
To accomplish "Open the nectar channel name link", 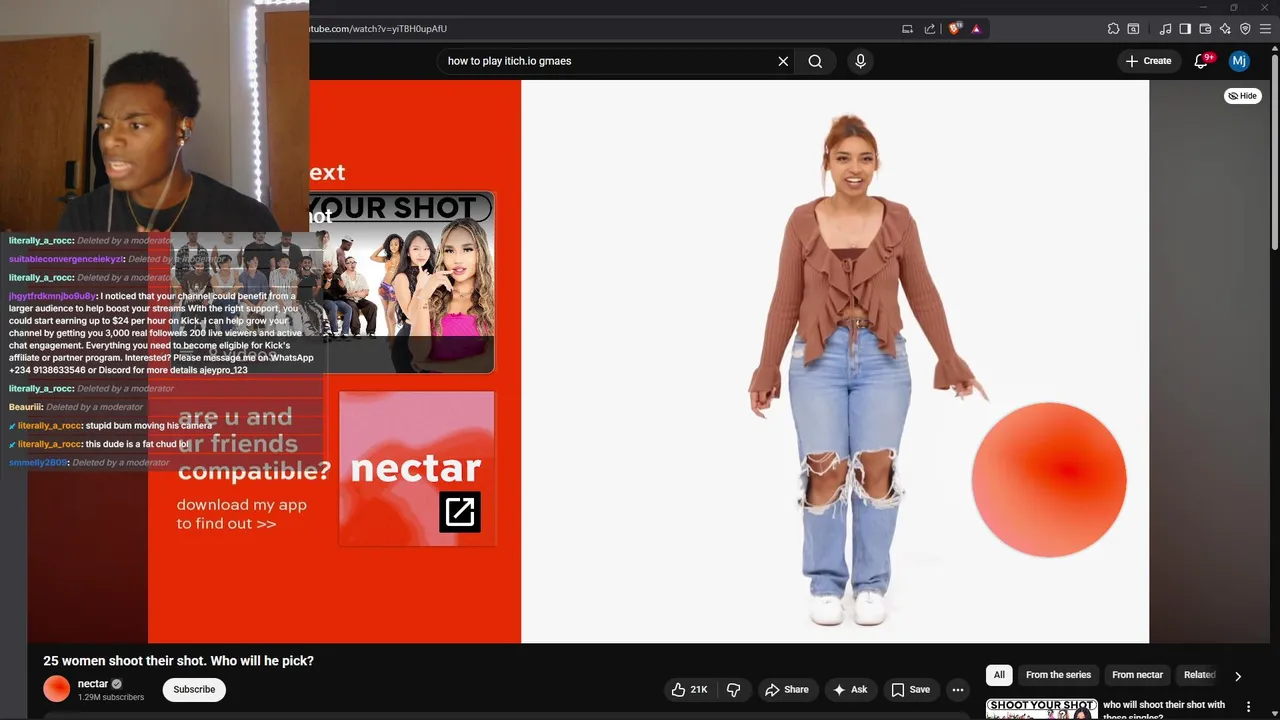I will pyautogui.click(x=93, y=684).
